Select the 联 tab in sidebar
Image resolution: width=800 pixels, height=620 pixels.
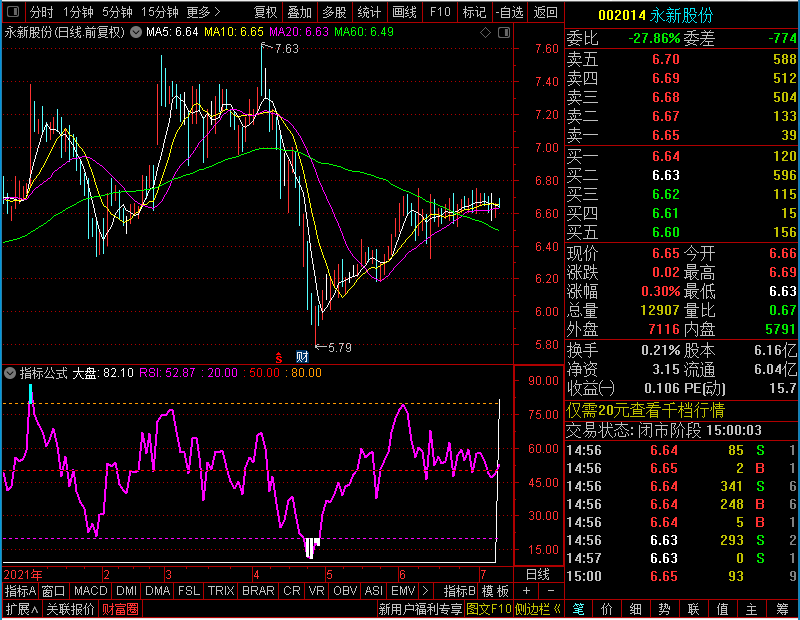[x=693, y=609]
